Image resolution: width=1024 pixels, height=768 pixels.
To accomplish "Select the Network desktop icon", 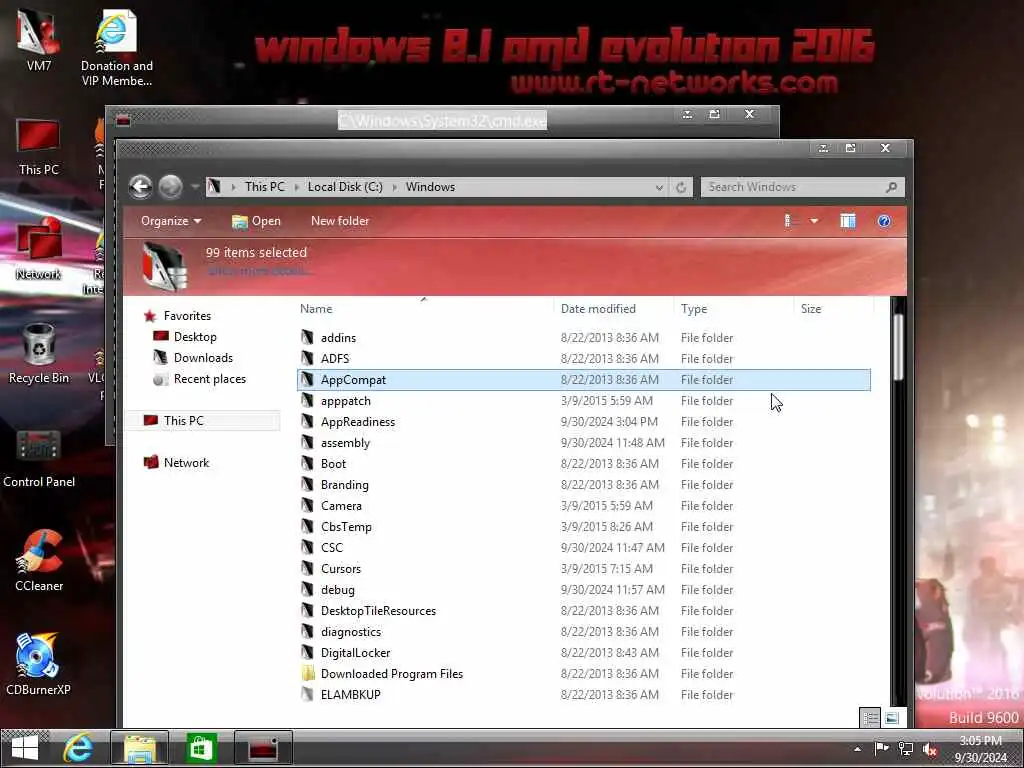I will (x=39, y=250).
